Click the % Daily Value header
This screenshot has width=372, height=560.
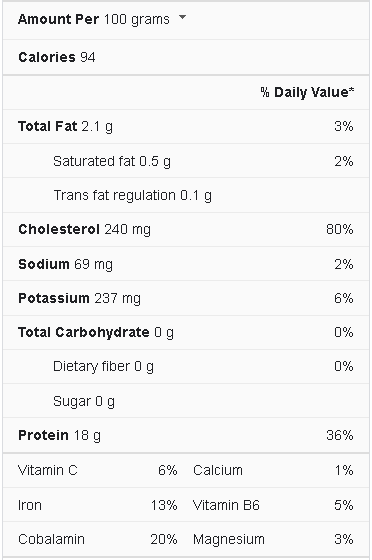pos(307,92)
